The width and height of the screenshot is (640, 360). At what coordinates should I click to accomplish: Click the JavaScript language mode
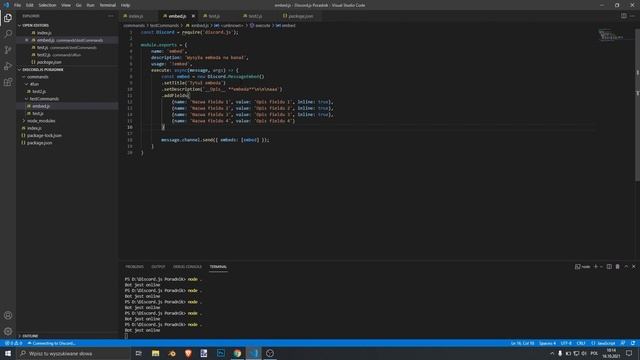click(604, 343)
